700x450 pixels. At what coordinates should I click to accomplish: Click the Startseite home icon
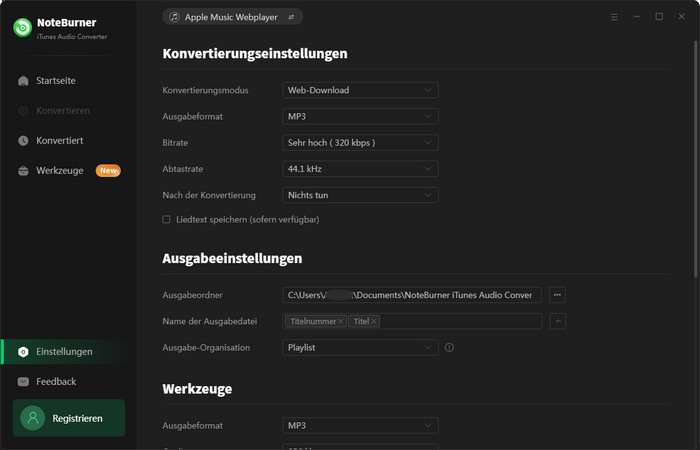pos(23,81)
